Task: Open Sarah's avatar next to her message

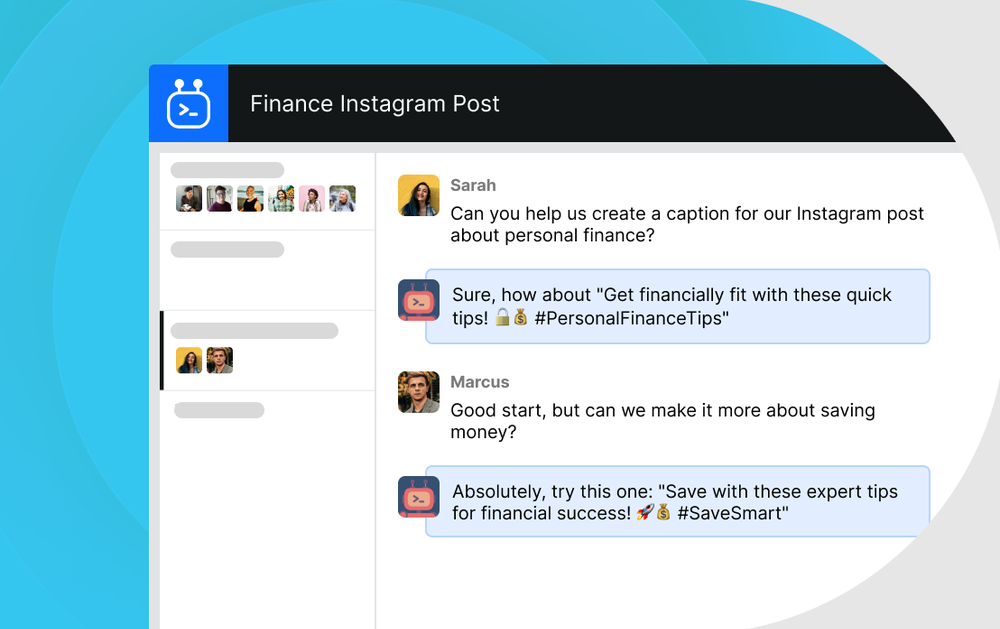Action: point(419,195)
